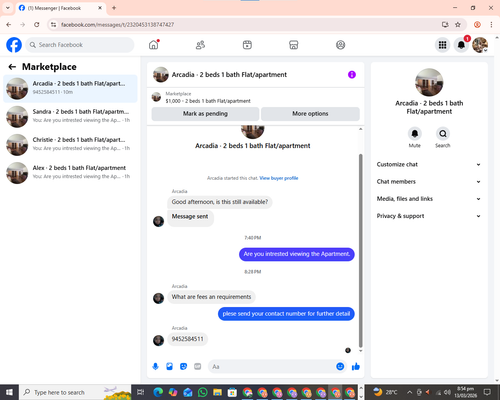The height and width of the screenshot is (400, 500).
Task: Open the View buyer profile link
Action: tap(279, 178)
